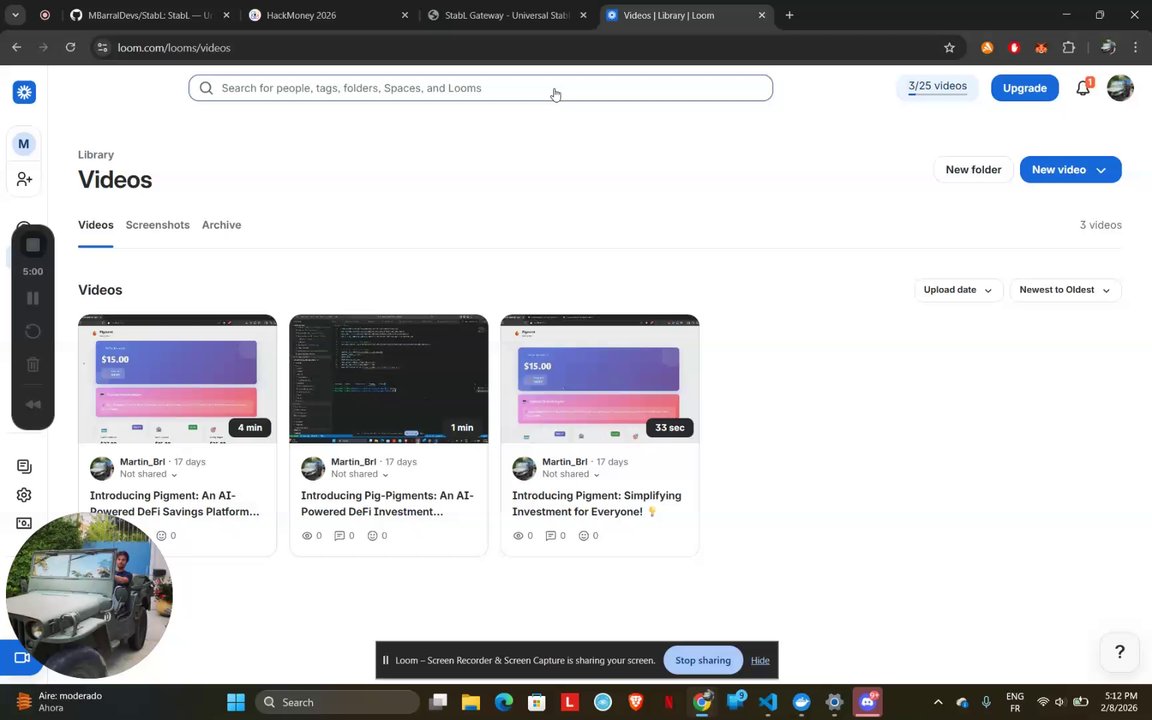1152x720 pixels.
Task: Open the 1 min code editor thumbnail
Action: (x=389, y=379)
